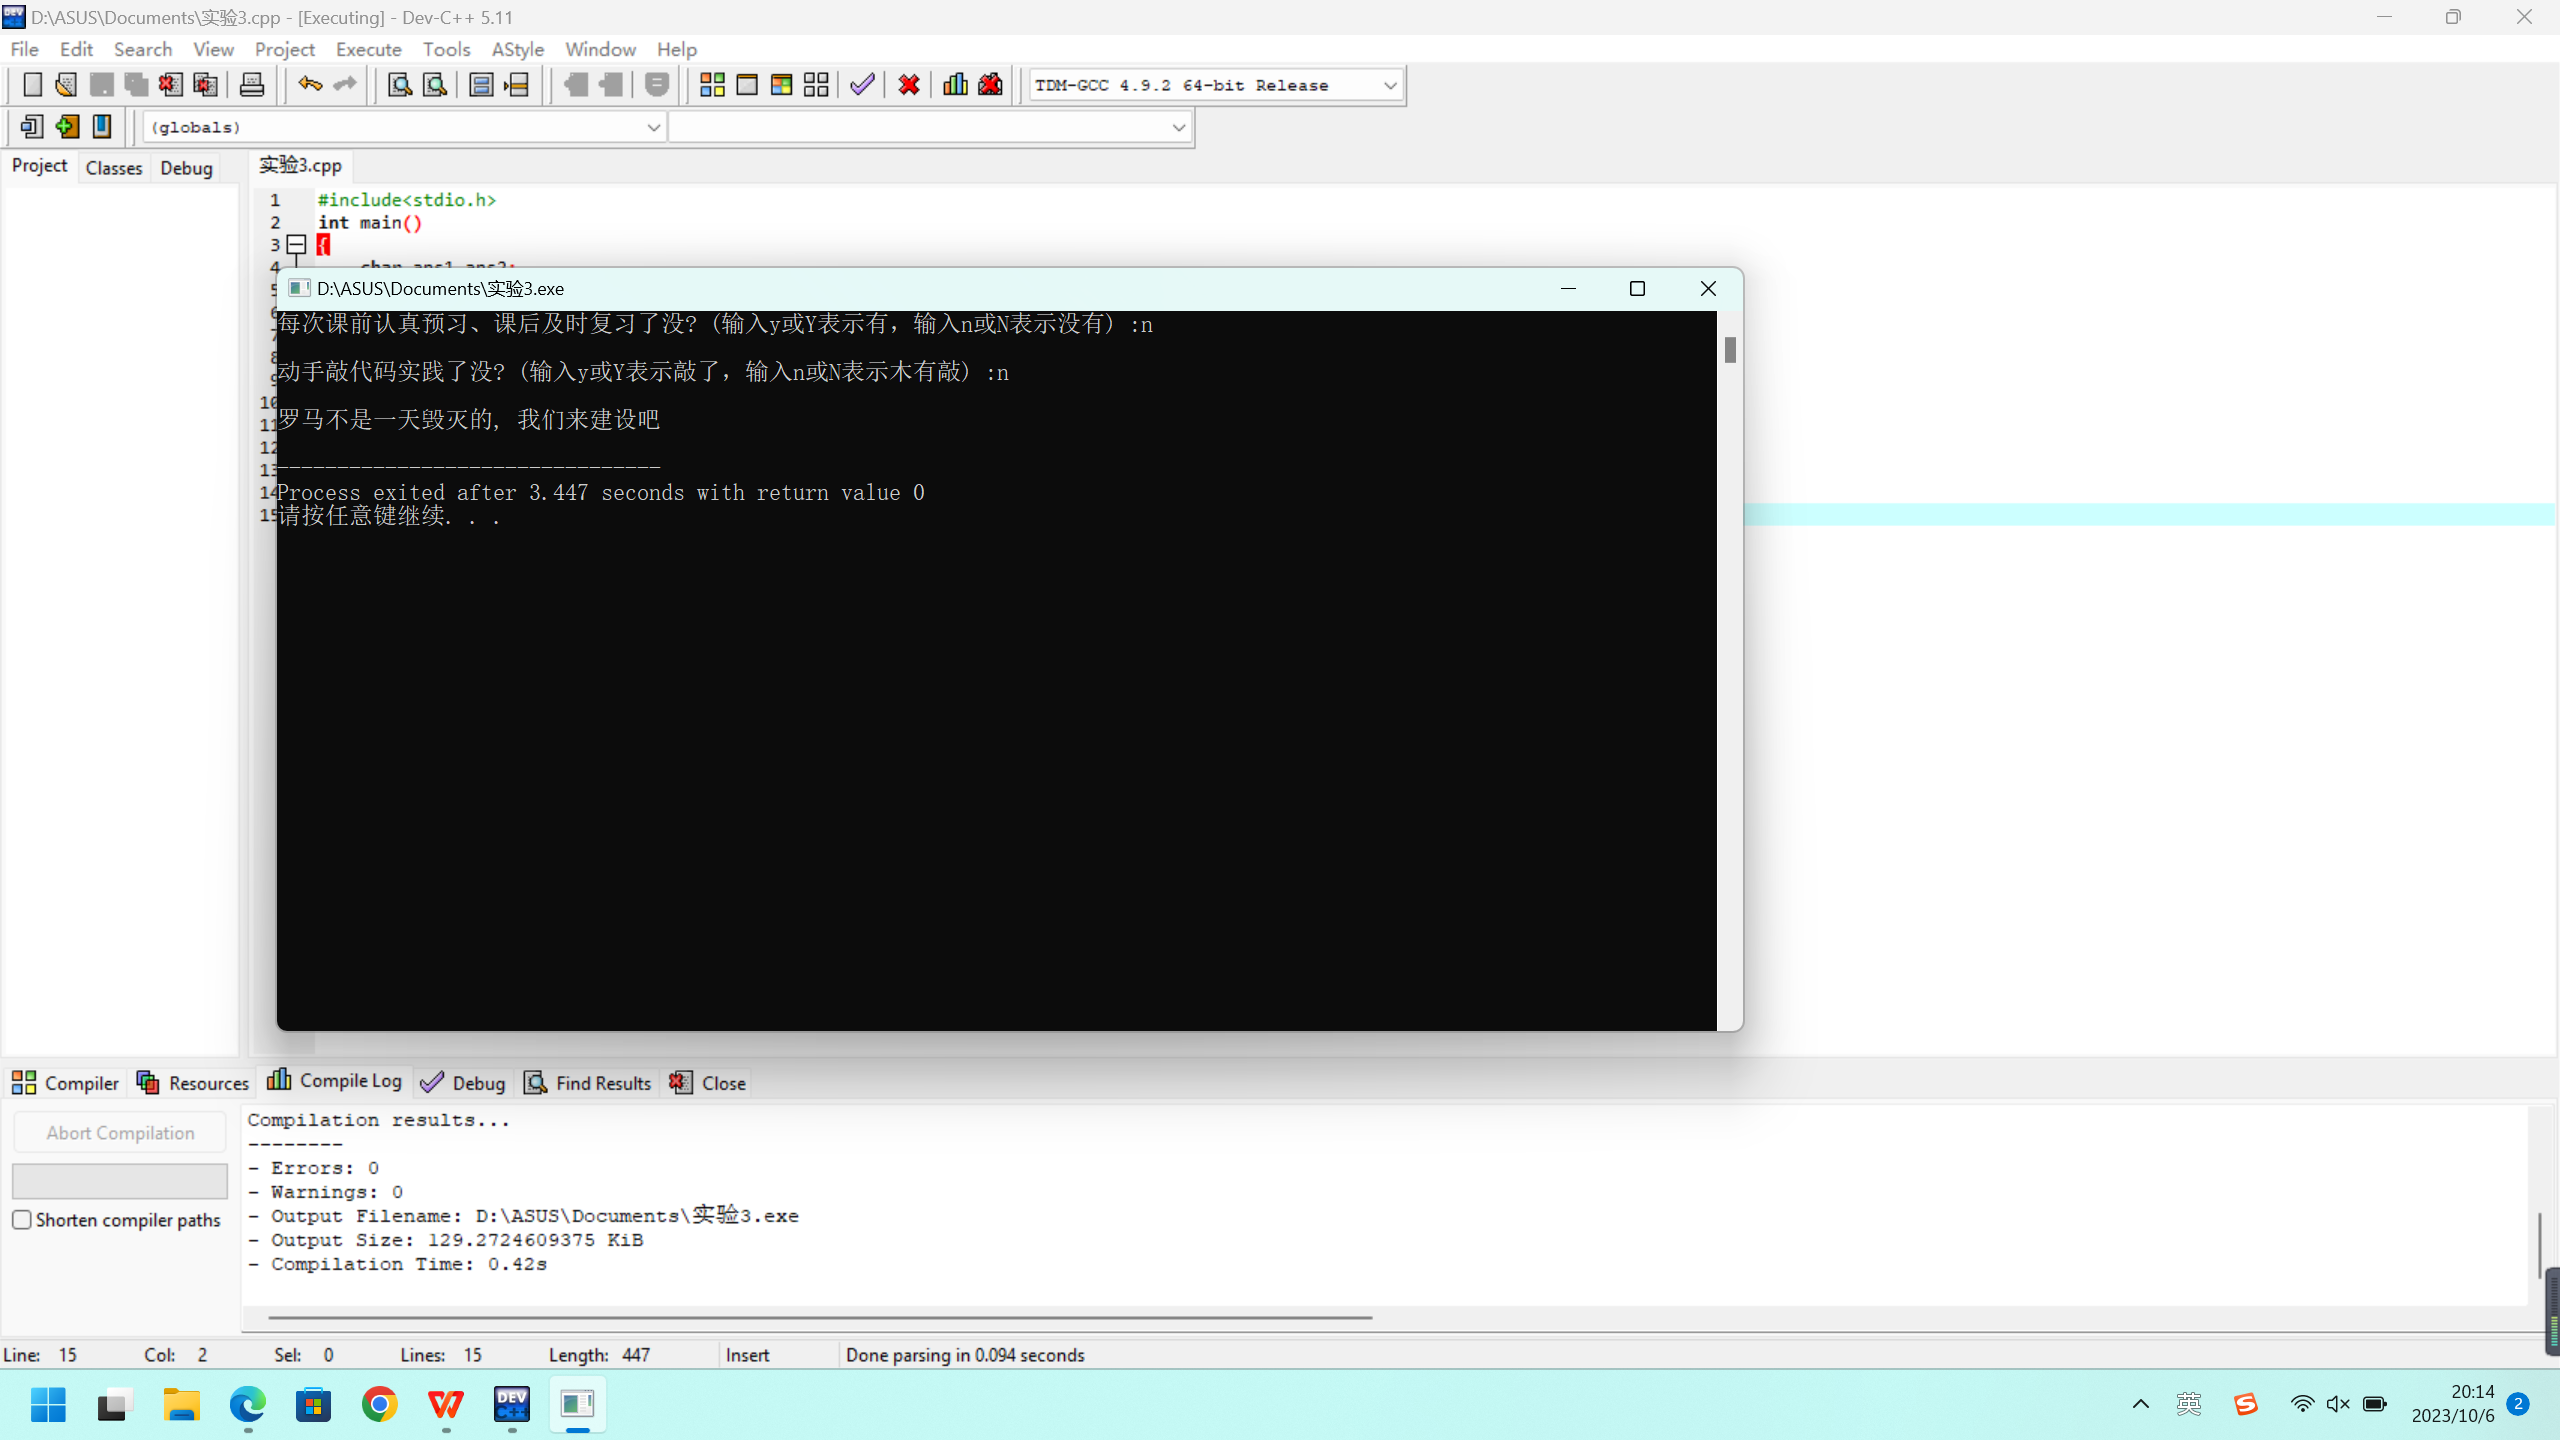Click the Compile icon with four squares
The image size is (2560, 1440).
click(x=712, y=85)
